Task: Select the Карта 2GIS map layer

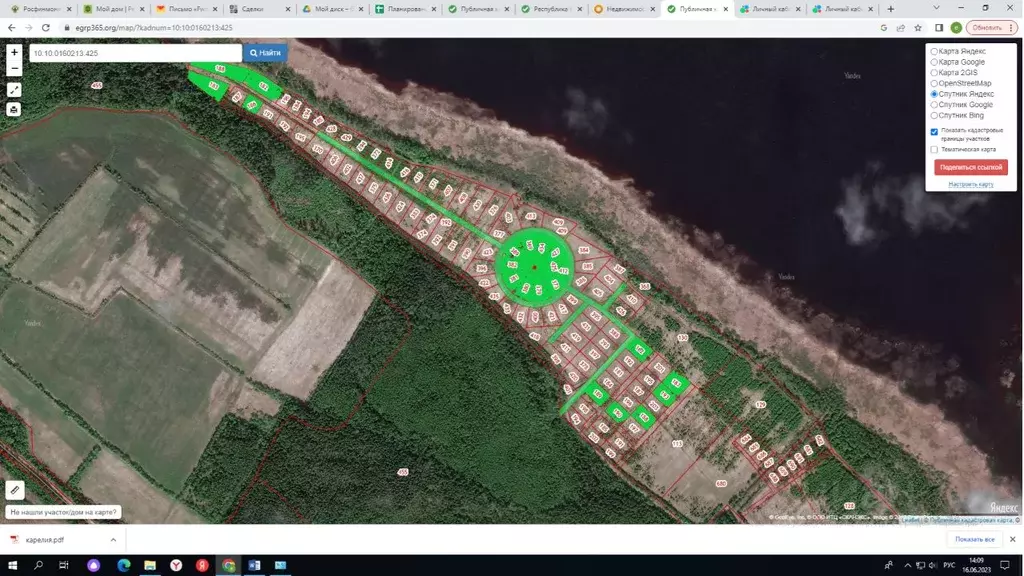Action: (x=934, y=72)
